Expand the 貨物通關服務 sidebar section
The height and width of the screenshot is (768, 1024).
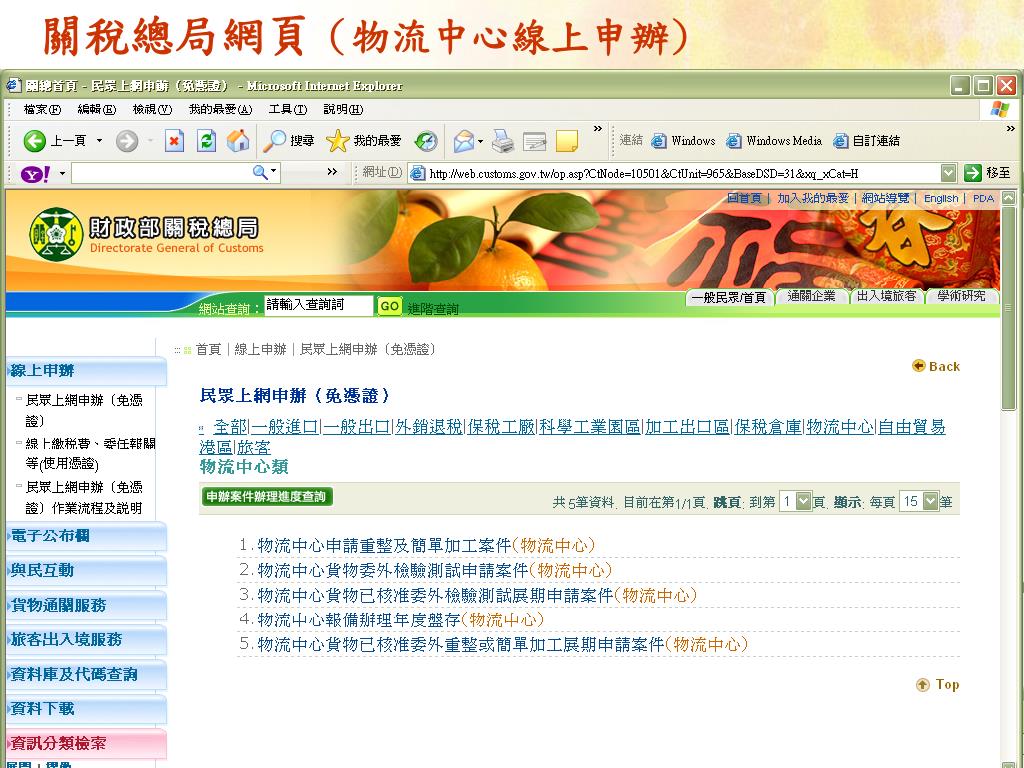(86, 605)
